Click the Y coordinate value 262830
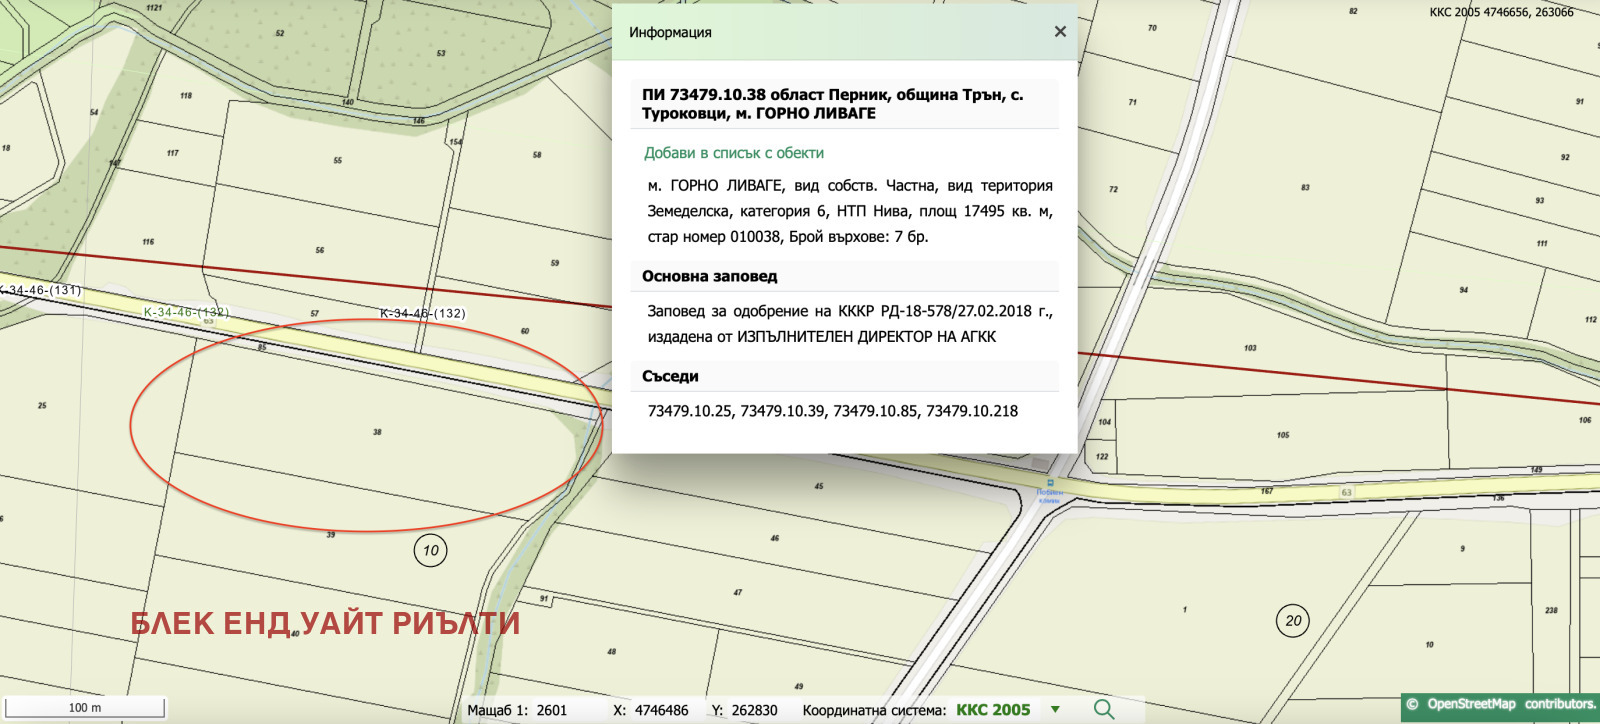 tap(754, 710)
